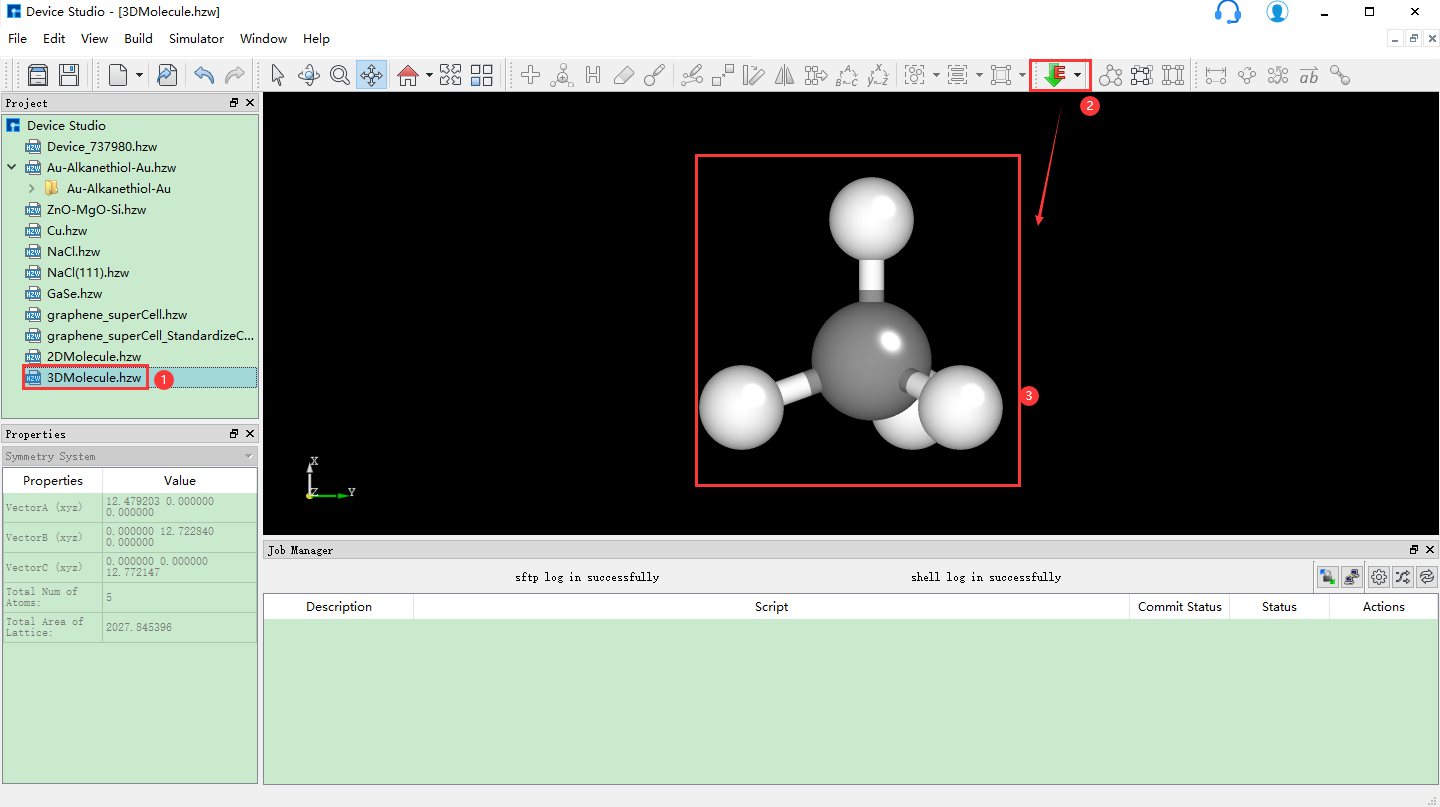Toggle the selection arrow tool
The image size is (1440, 807).
tap(277, 75)
